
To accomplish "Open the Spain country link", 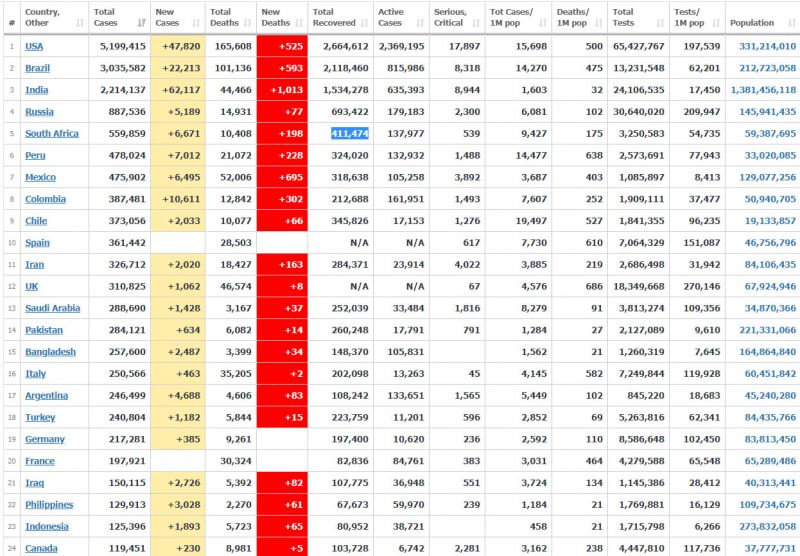I will (x=37, y=243).
